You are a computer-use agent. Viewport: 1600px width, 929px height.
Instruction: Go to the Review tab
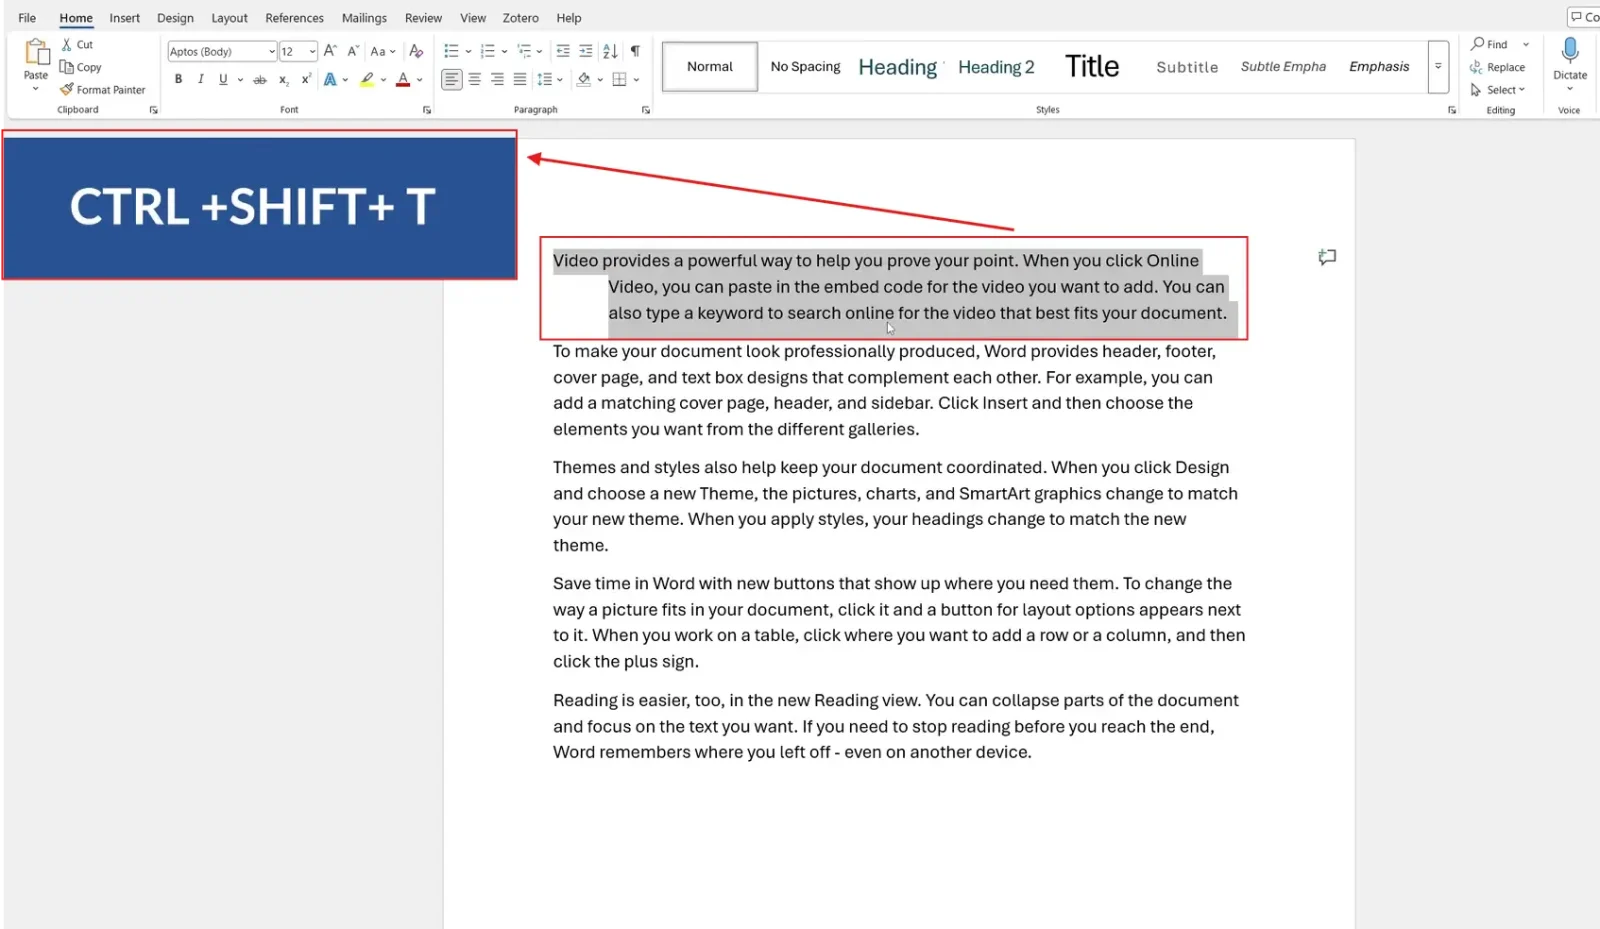[x=423, y=18]
